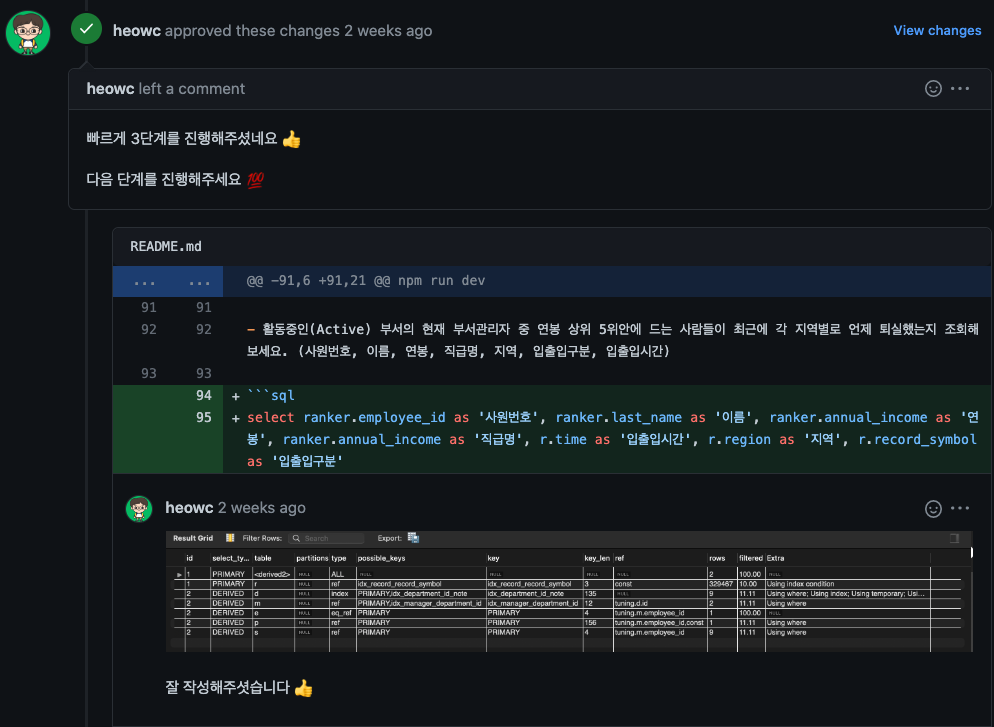This screenshot has width=994, height=727.
Task: Open heowc profile link in approval line
Action: [x=137, y=30]
